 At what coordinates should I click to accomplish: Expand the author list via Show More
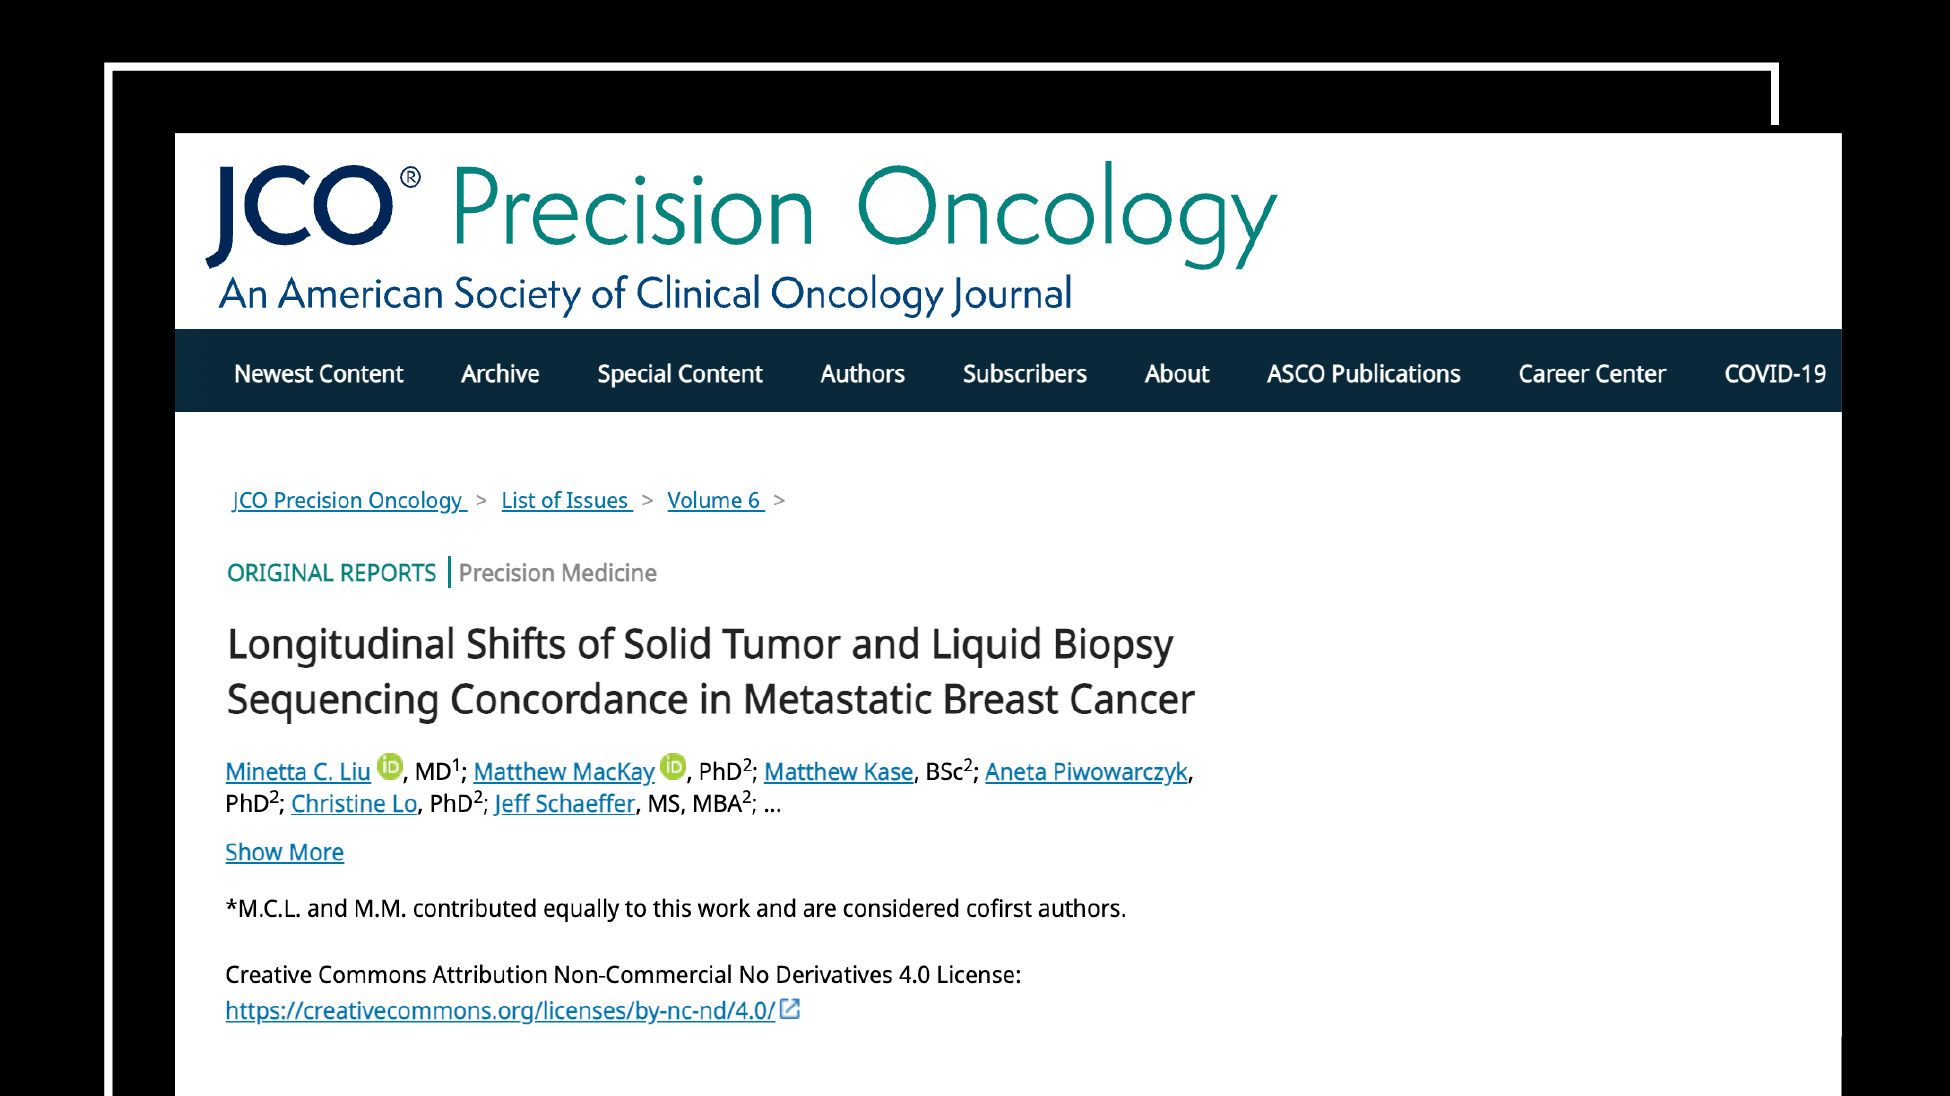[x=284, y=852]
